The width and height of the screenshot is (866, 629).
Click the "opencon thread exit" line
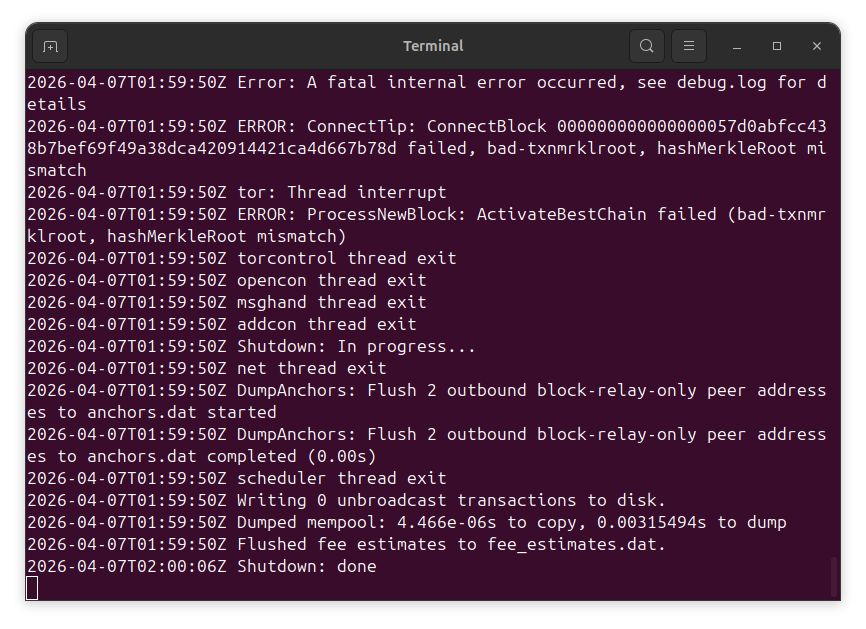tap(331, 280)
